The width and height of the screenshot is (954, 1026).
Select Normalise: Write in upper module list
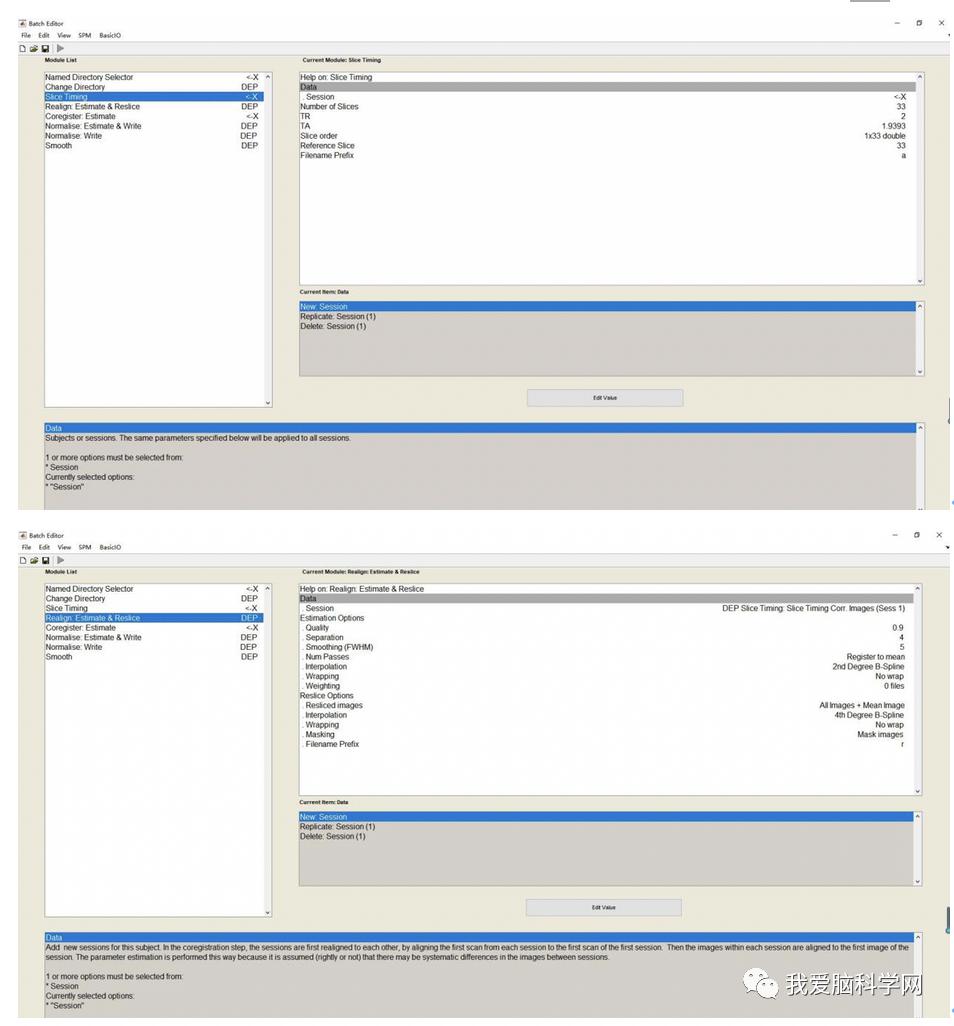(x=153, y=136)
